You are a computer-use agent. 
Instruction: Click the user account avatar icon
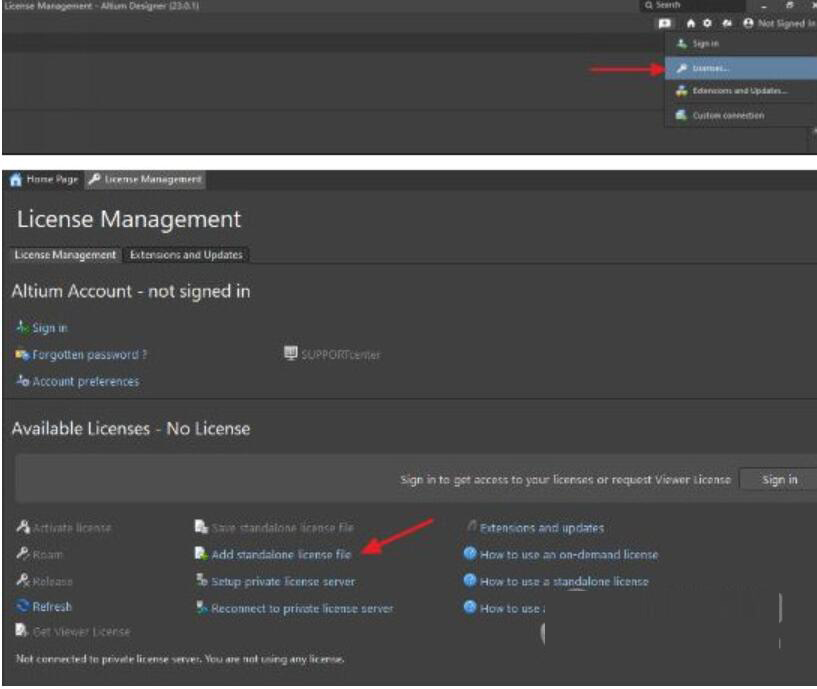pyautogui.click(x=748, y=23)
